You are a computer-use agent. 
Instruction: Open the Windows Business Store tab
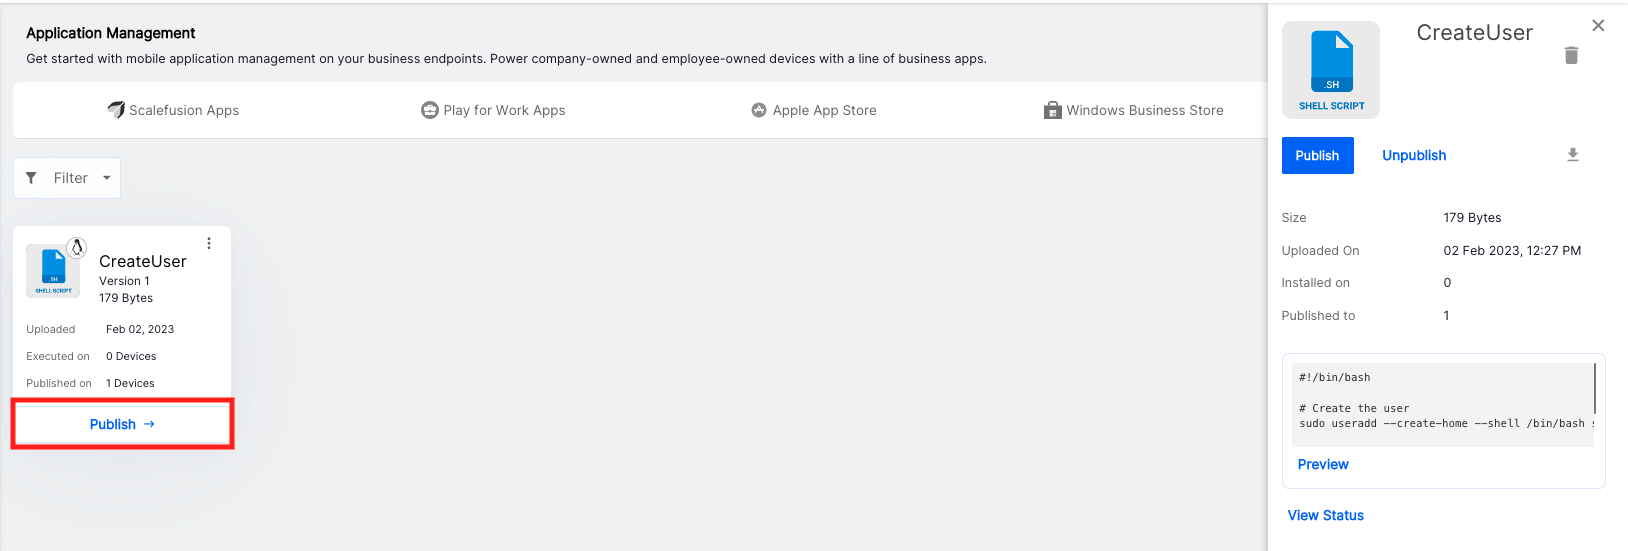pos(1144,110)
